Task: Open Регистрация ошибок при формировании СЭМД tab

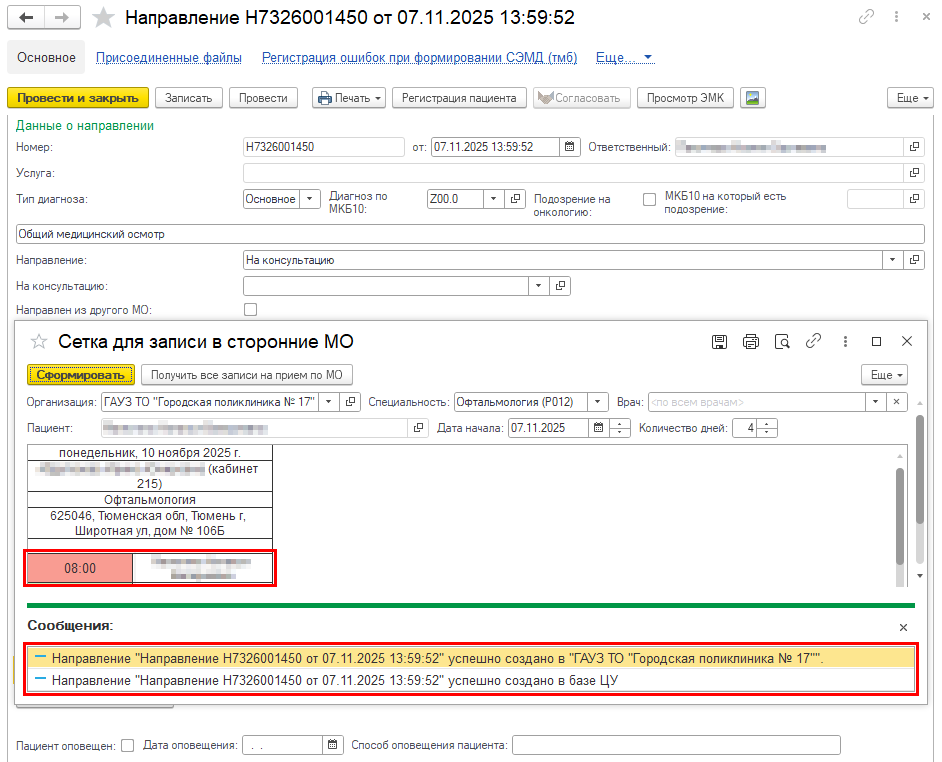Action: (x=419, y=58)
